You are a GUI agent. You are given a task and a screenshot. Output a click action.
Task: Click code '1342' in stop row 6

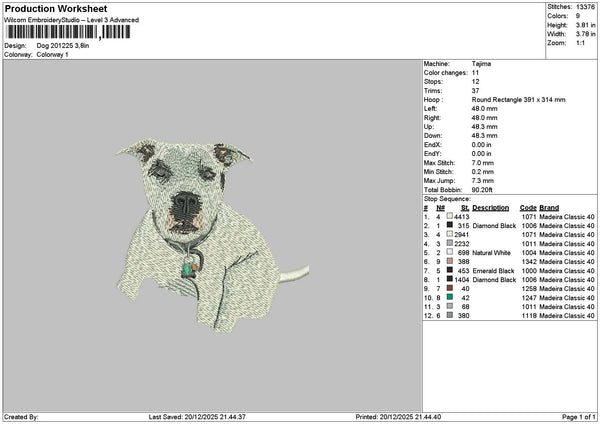[529, 261]
